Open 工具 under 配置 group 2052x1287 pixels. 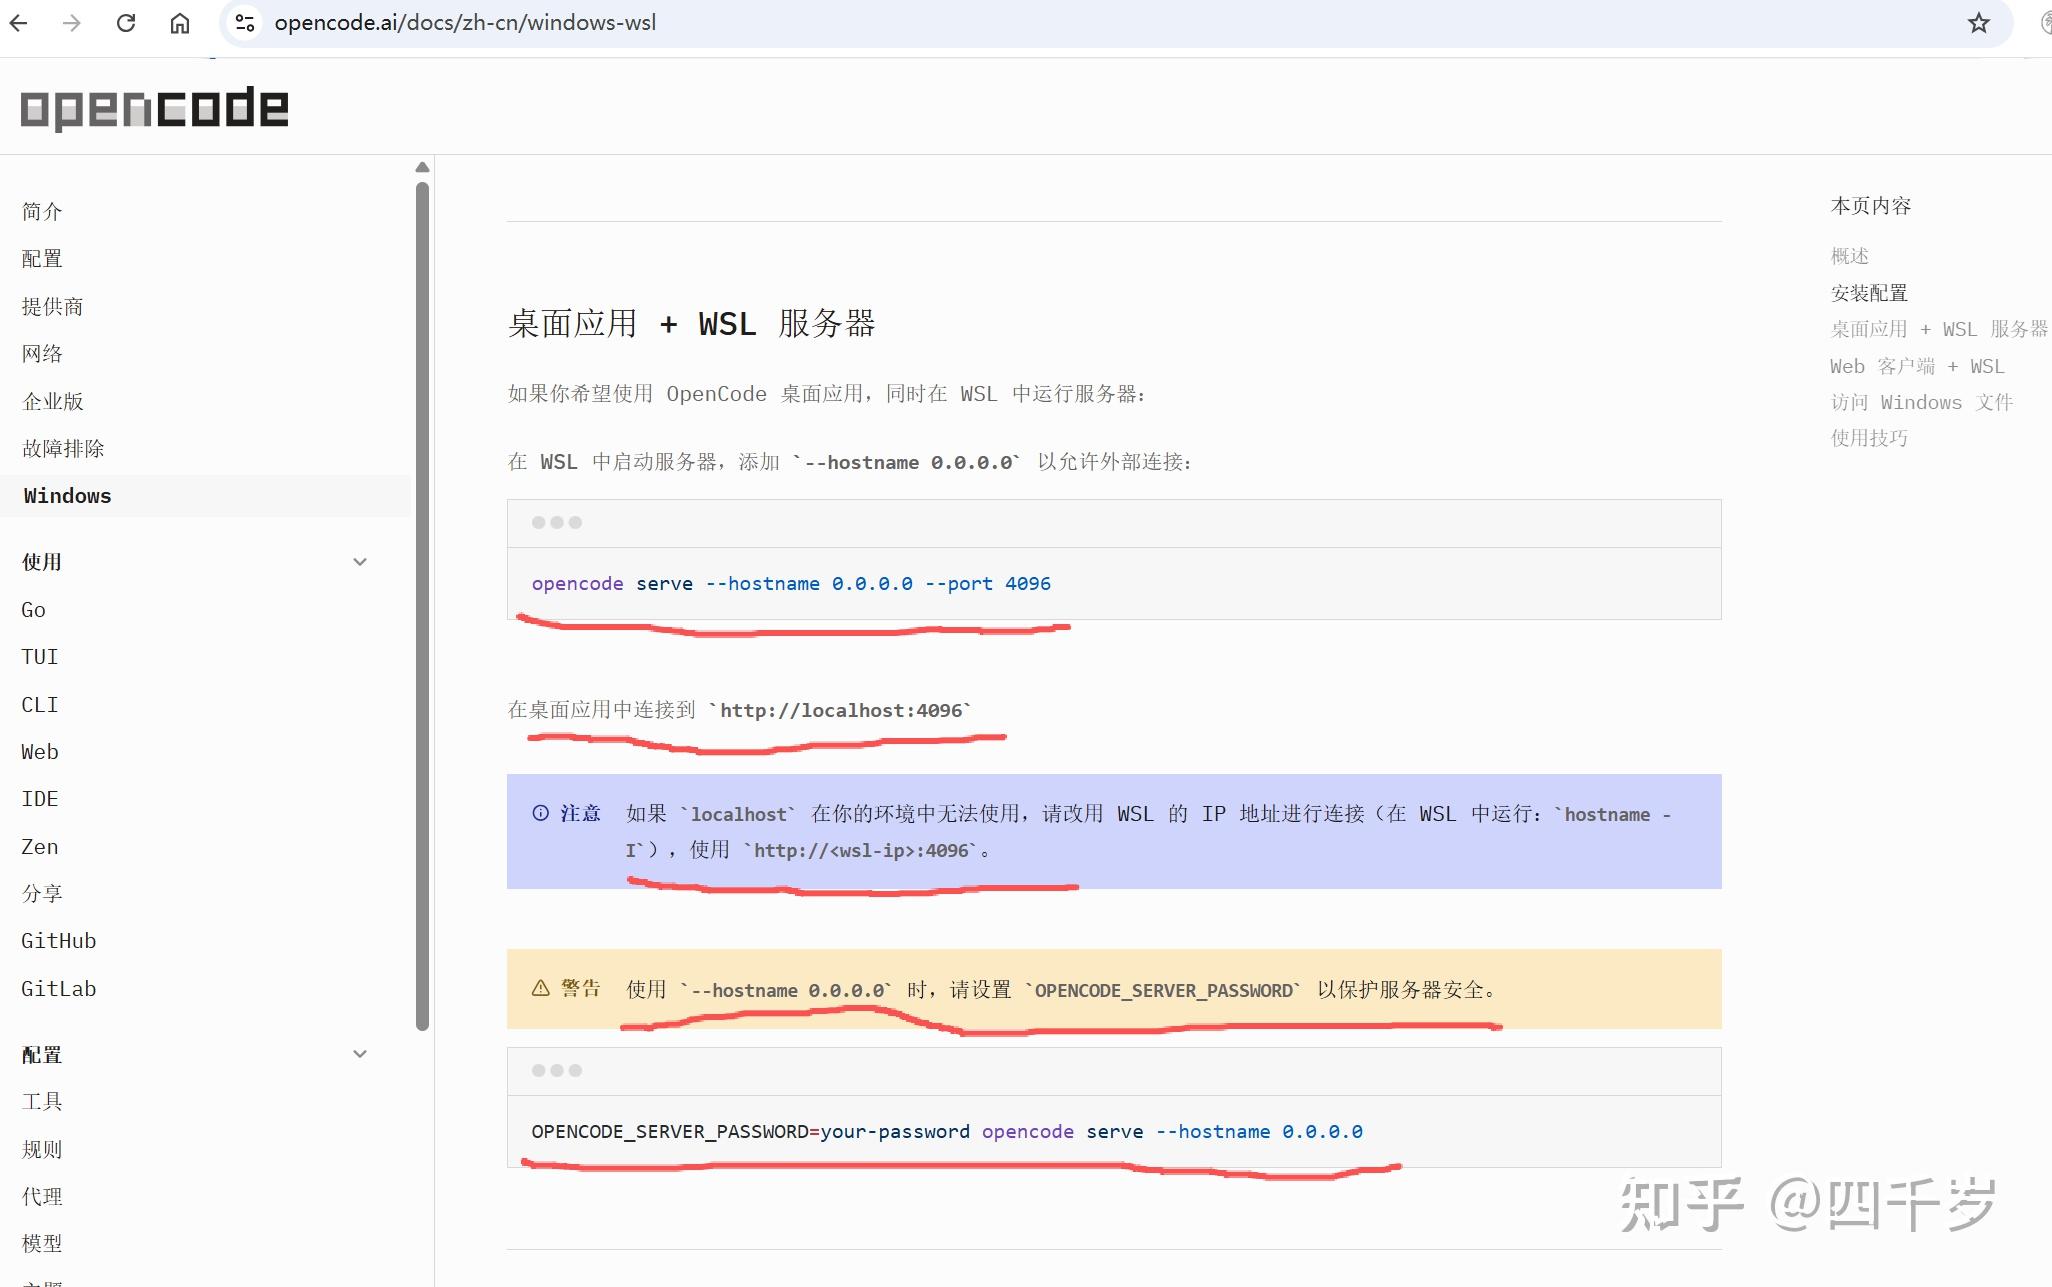pos(42,1102)
